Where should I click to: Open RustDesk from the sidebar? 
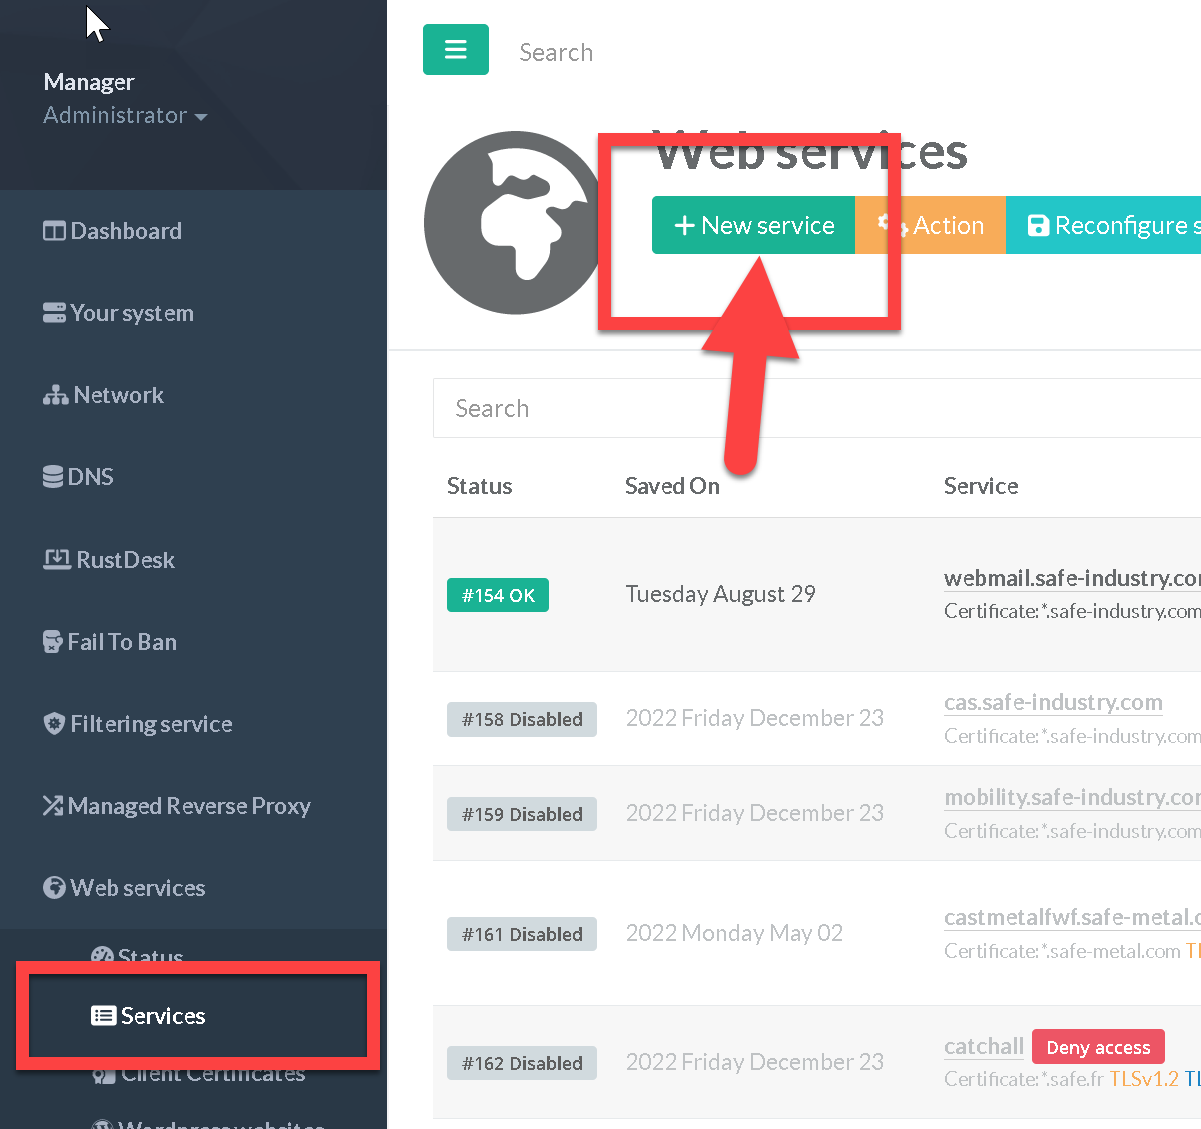tap(109, 560)
